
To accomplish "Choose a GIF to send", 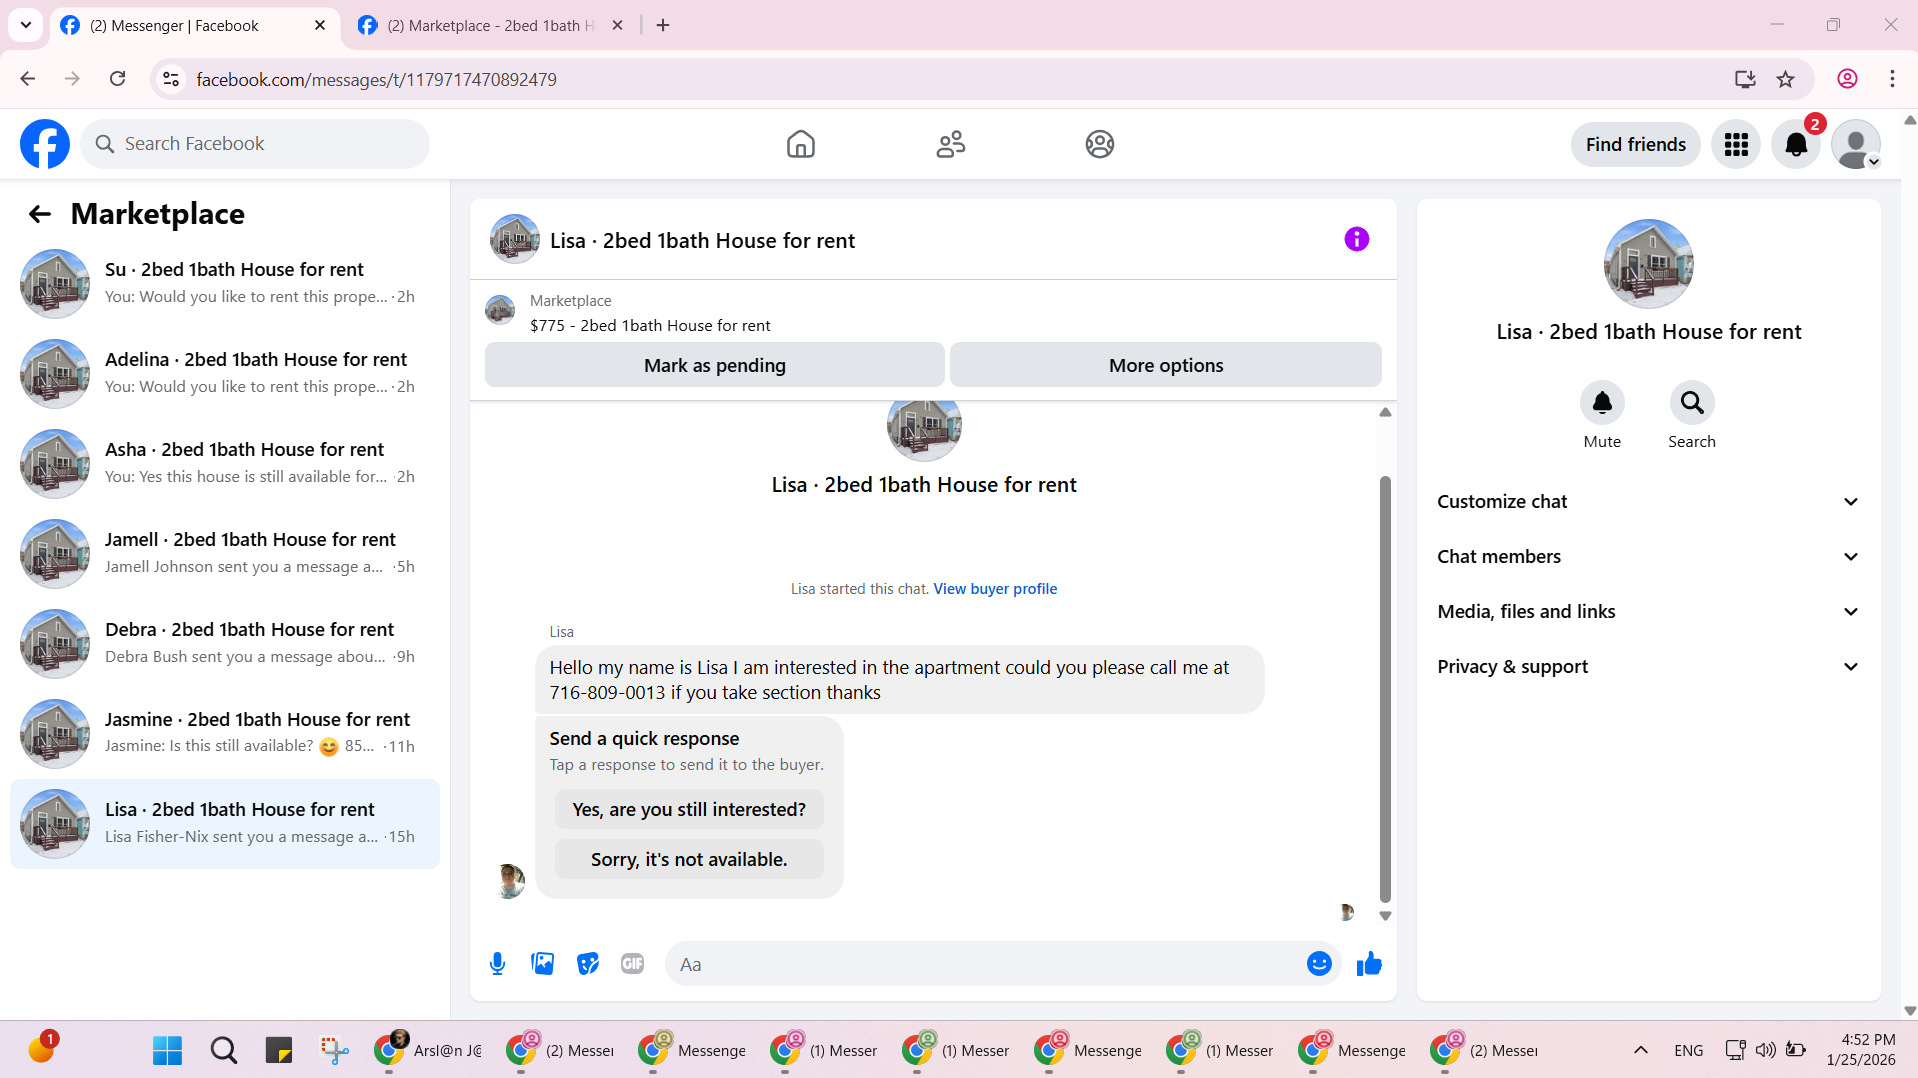I will pyautogui.click(x=633, y=964).
